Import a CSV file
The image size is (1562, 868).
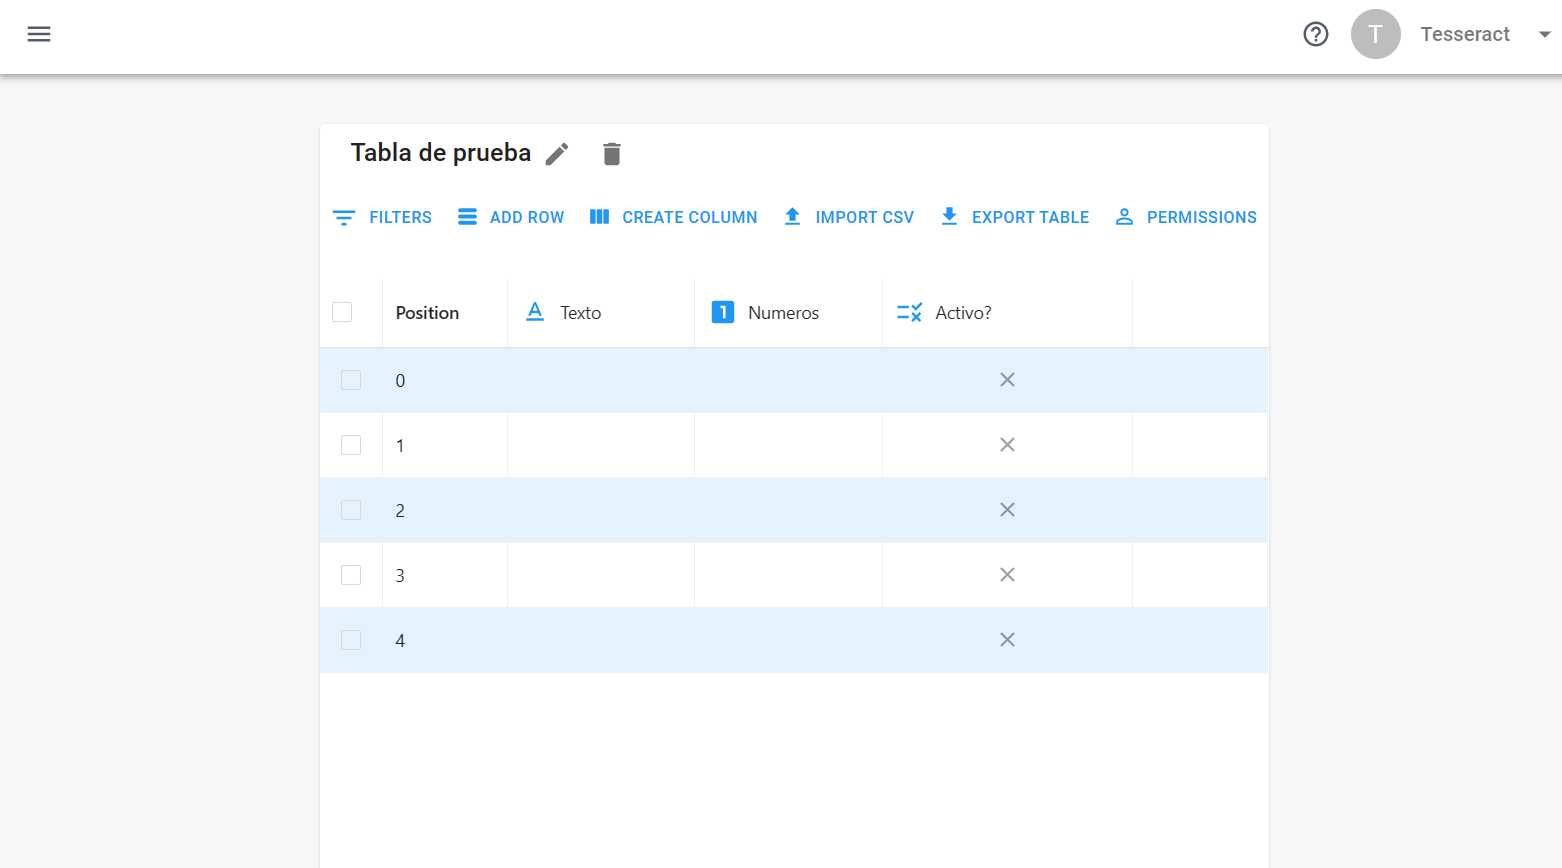point(848,217)
